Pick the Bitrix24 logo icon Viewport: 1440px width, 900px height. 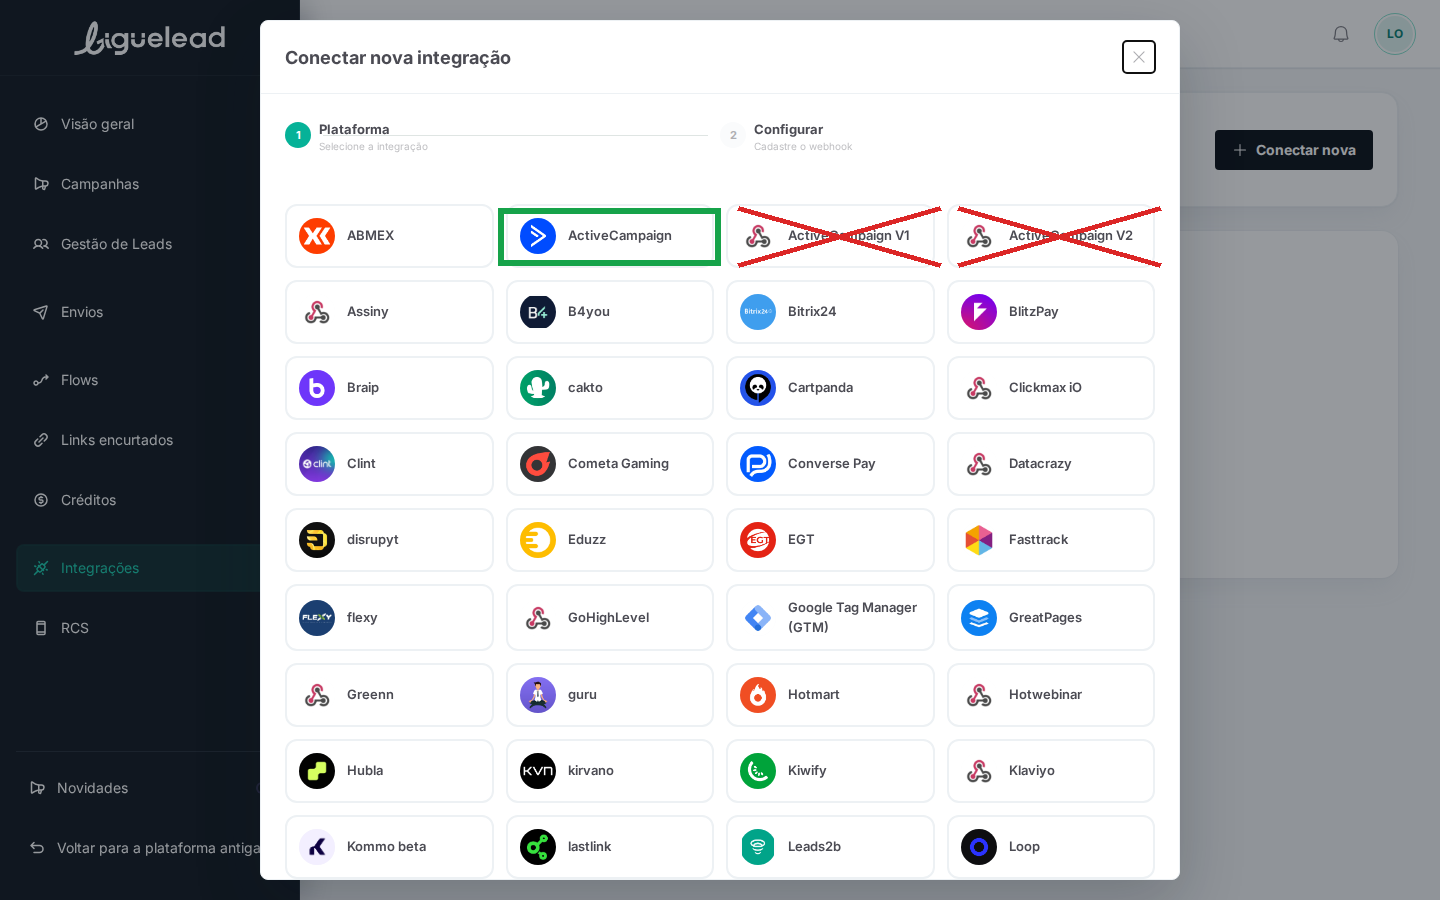pyautogui.click(x=758, y=312)
